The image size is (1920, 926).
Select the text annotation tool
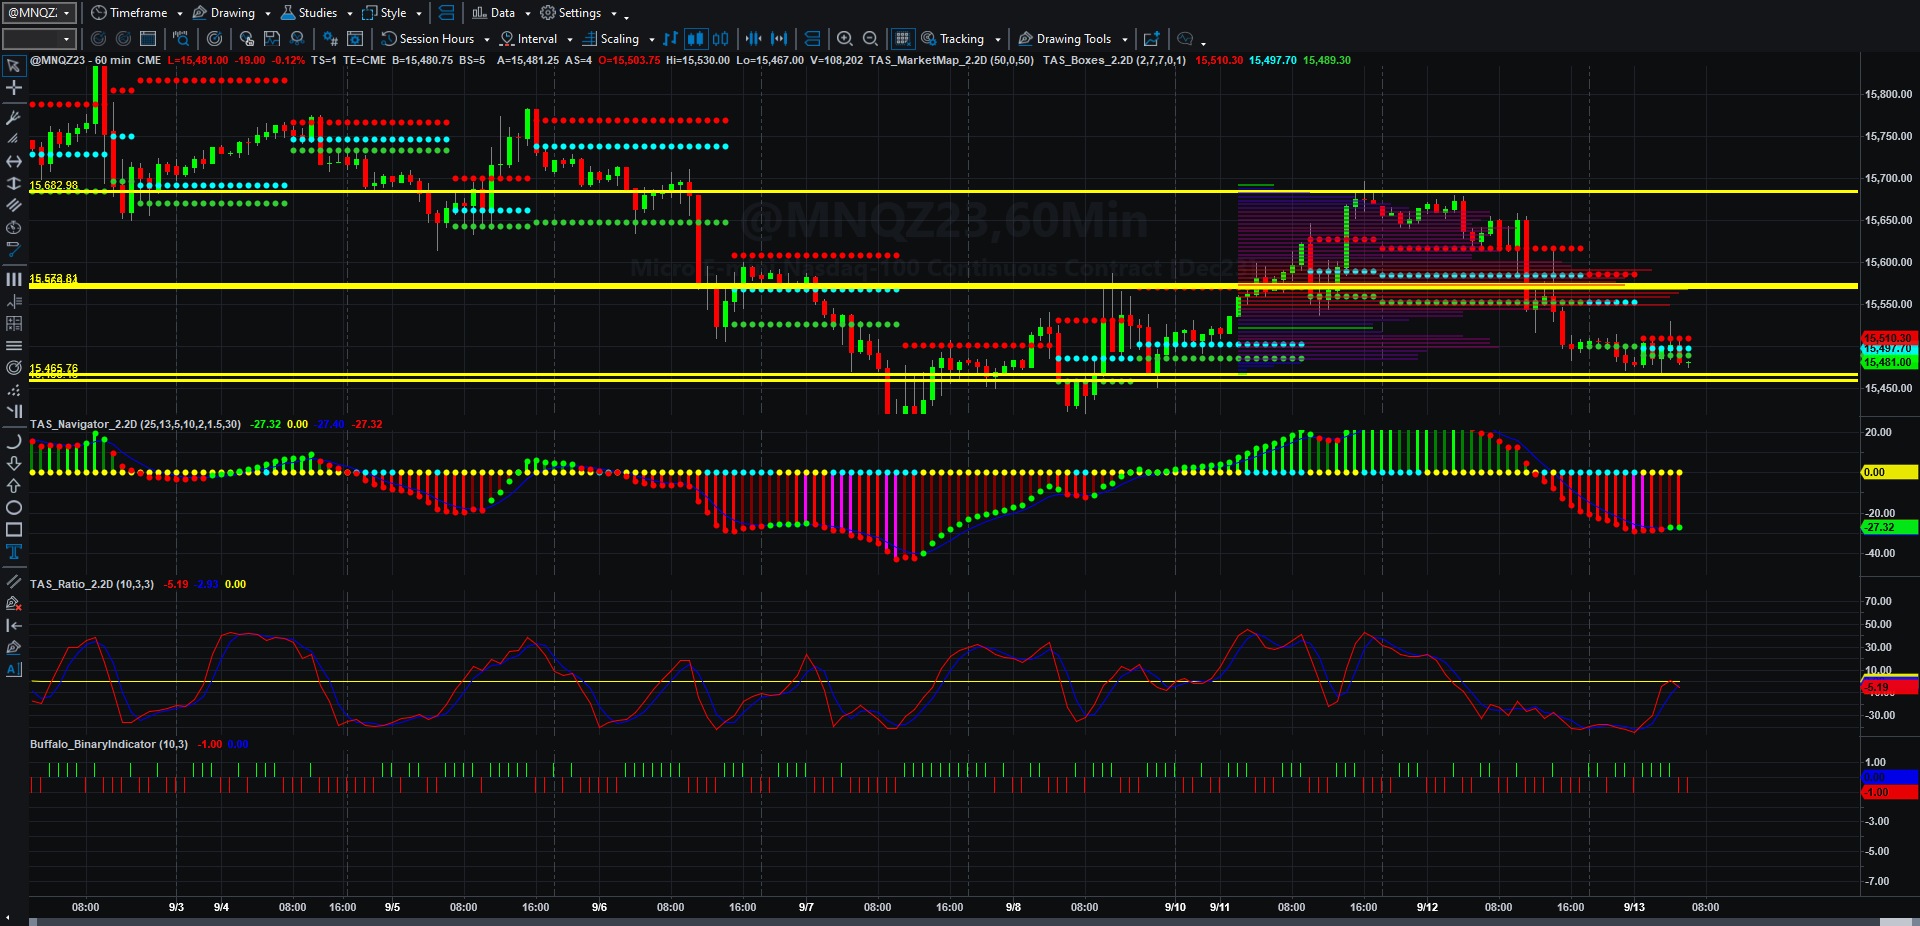(x=14, y=552)
